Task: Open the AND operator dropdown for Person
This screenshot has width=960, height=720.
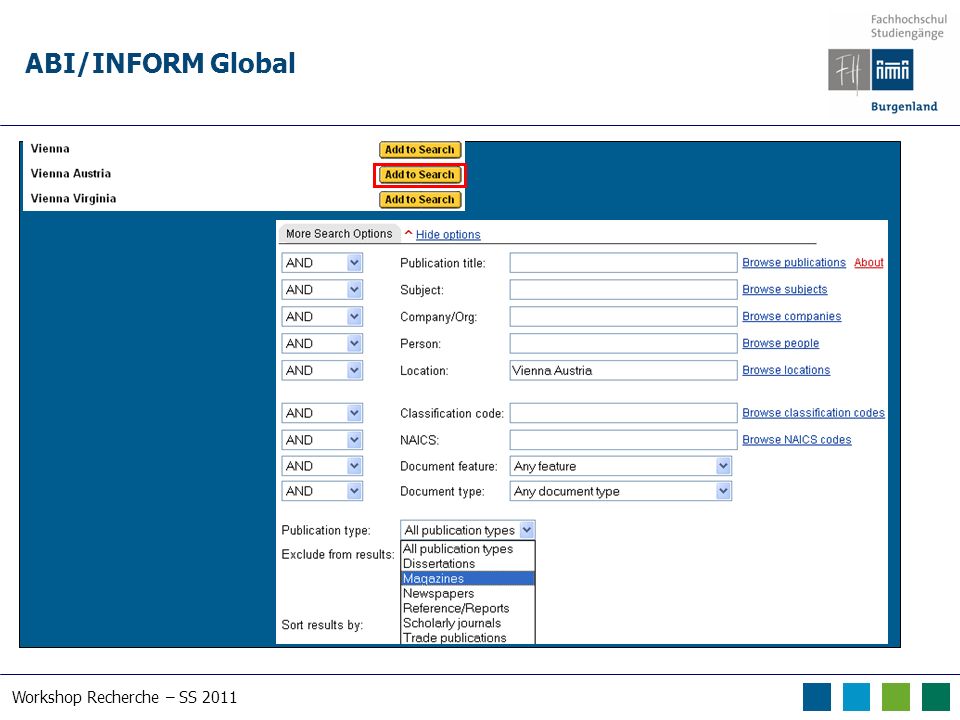Action: pyautogui.click(x=322, y=343)
